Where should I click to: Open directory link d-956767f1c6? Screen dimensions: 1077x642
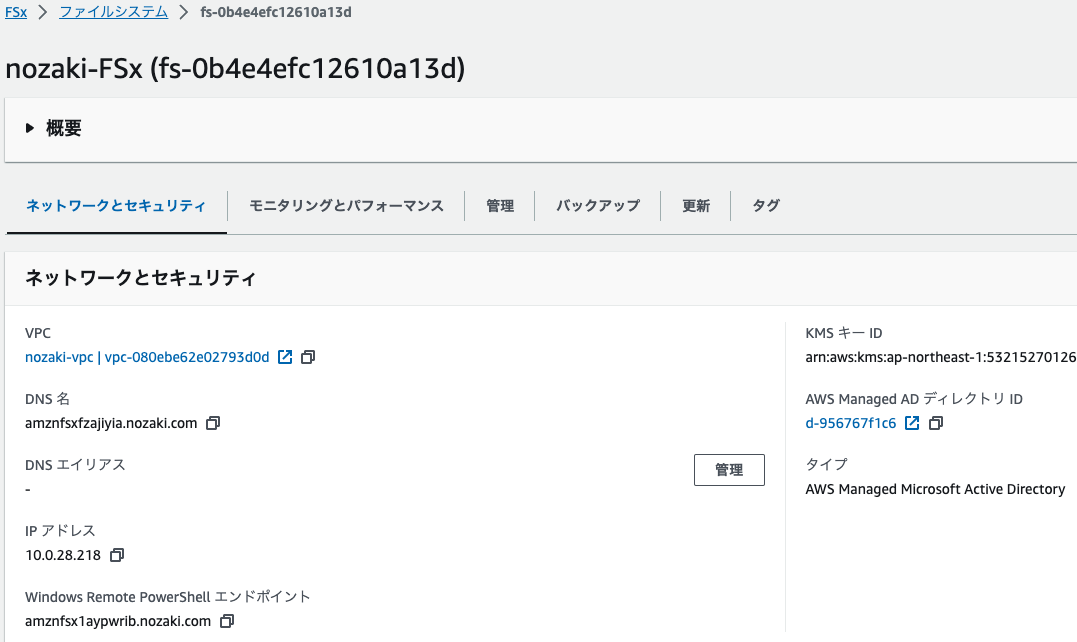click(851, 423)
